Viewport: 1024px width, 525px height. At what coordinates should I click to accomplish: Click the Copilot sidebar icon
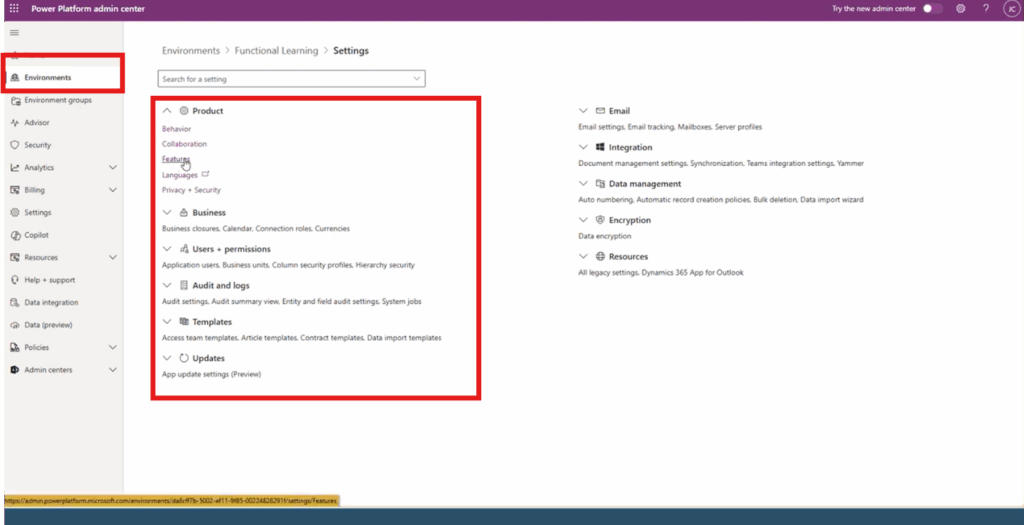pos(15,235)
